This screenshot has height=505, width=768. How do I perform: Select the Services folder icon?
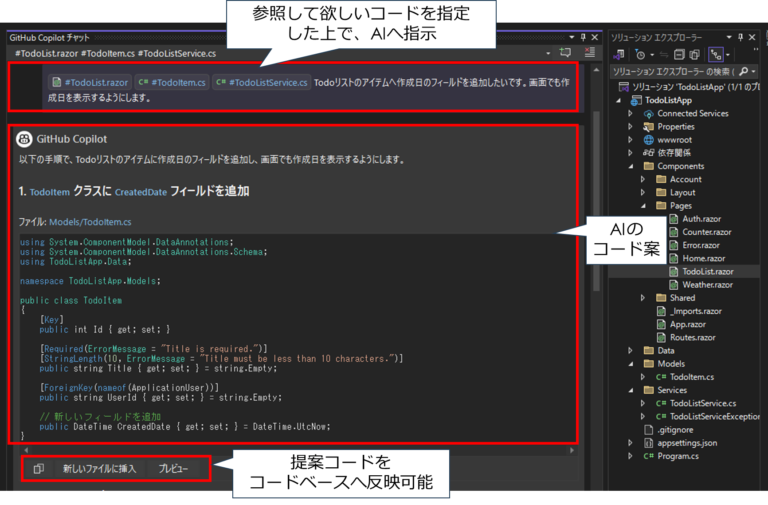(x=648, y=390)
